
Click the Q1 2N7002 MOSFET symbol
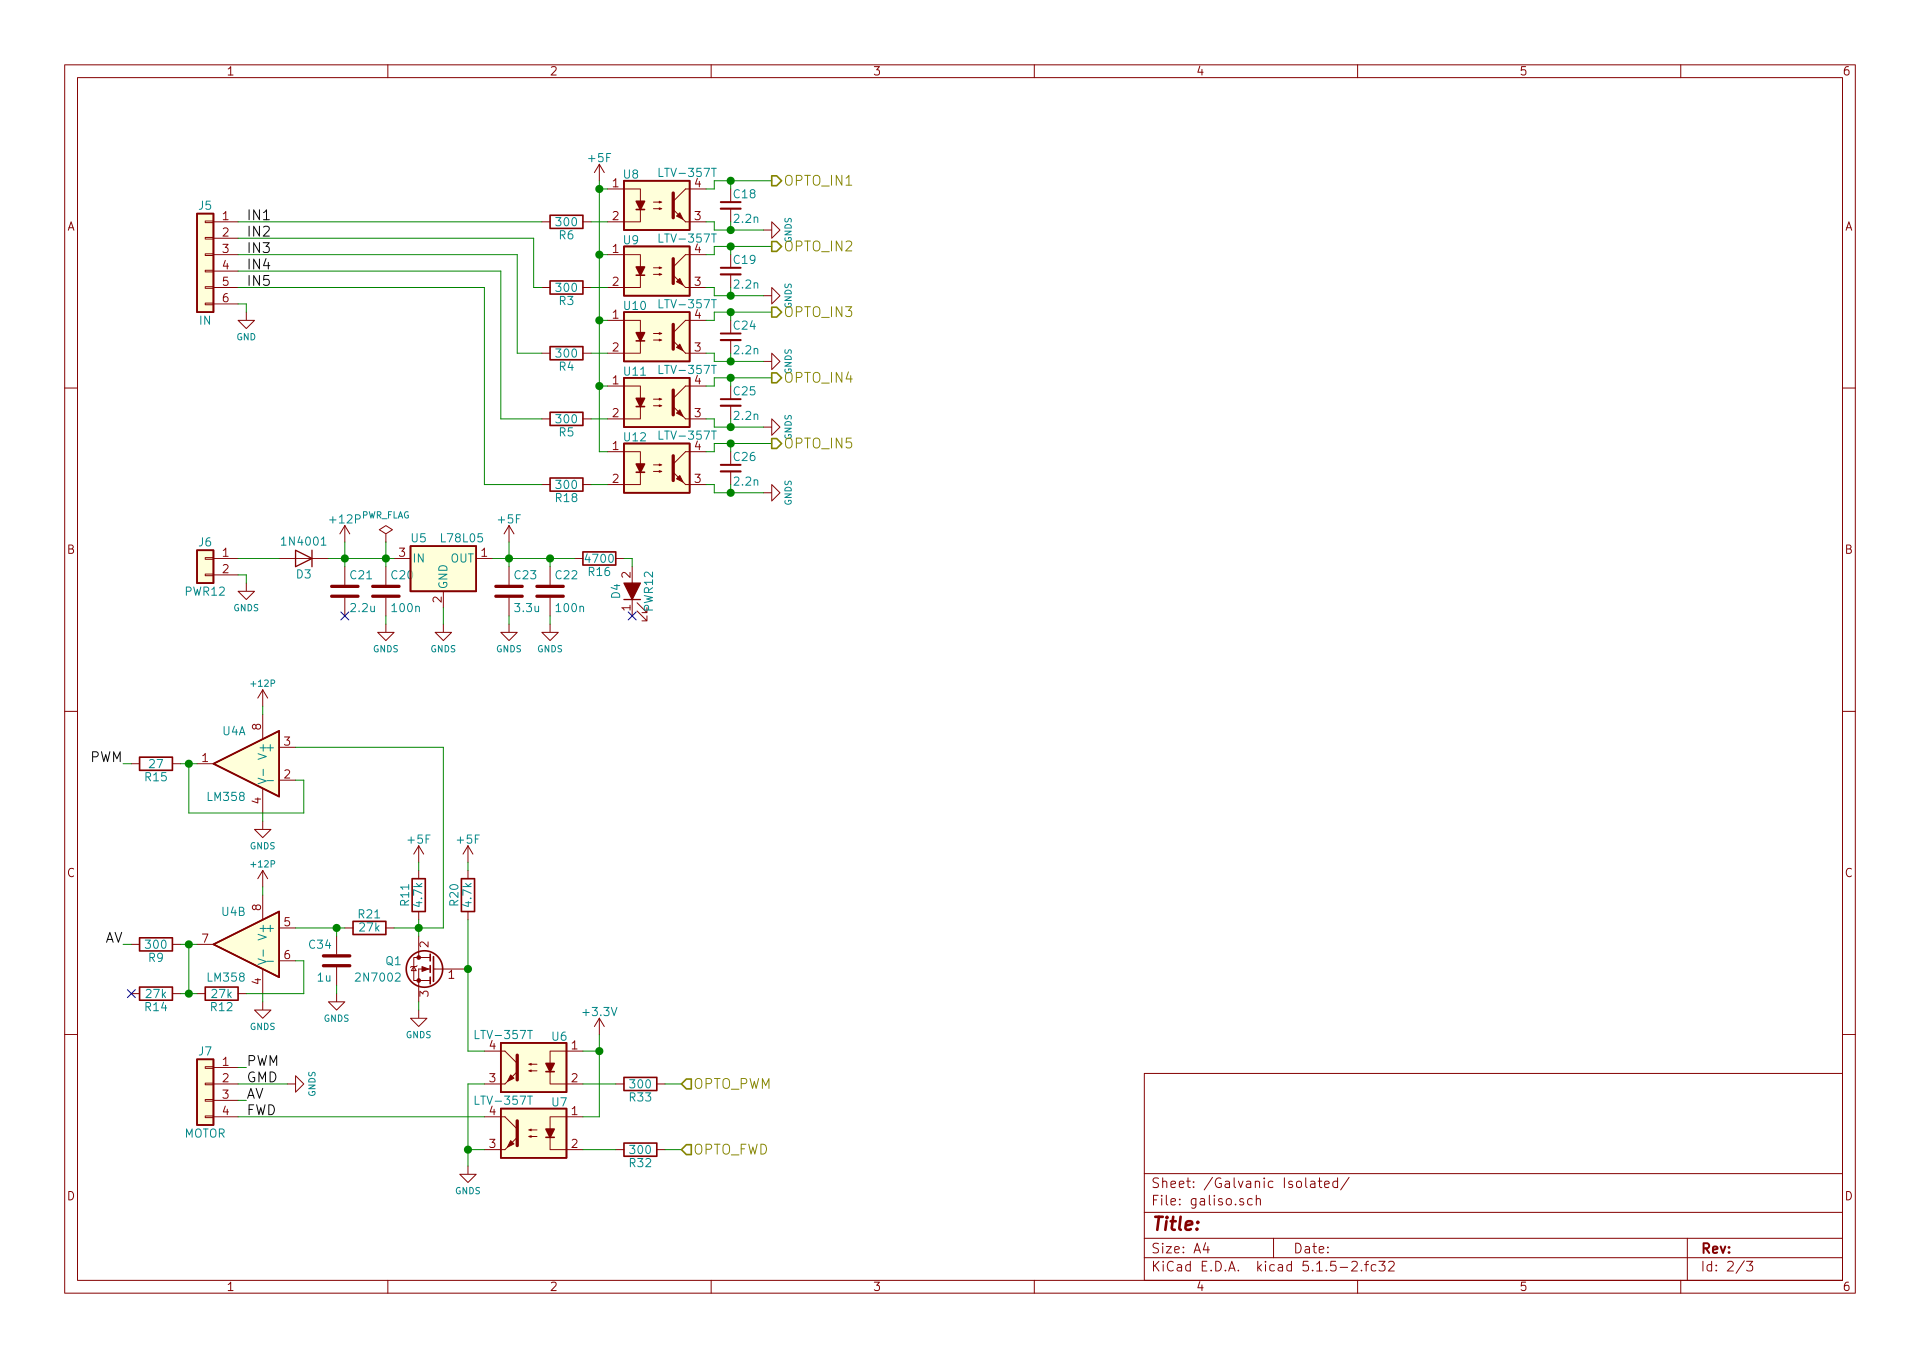click(424, 969)
